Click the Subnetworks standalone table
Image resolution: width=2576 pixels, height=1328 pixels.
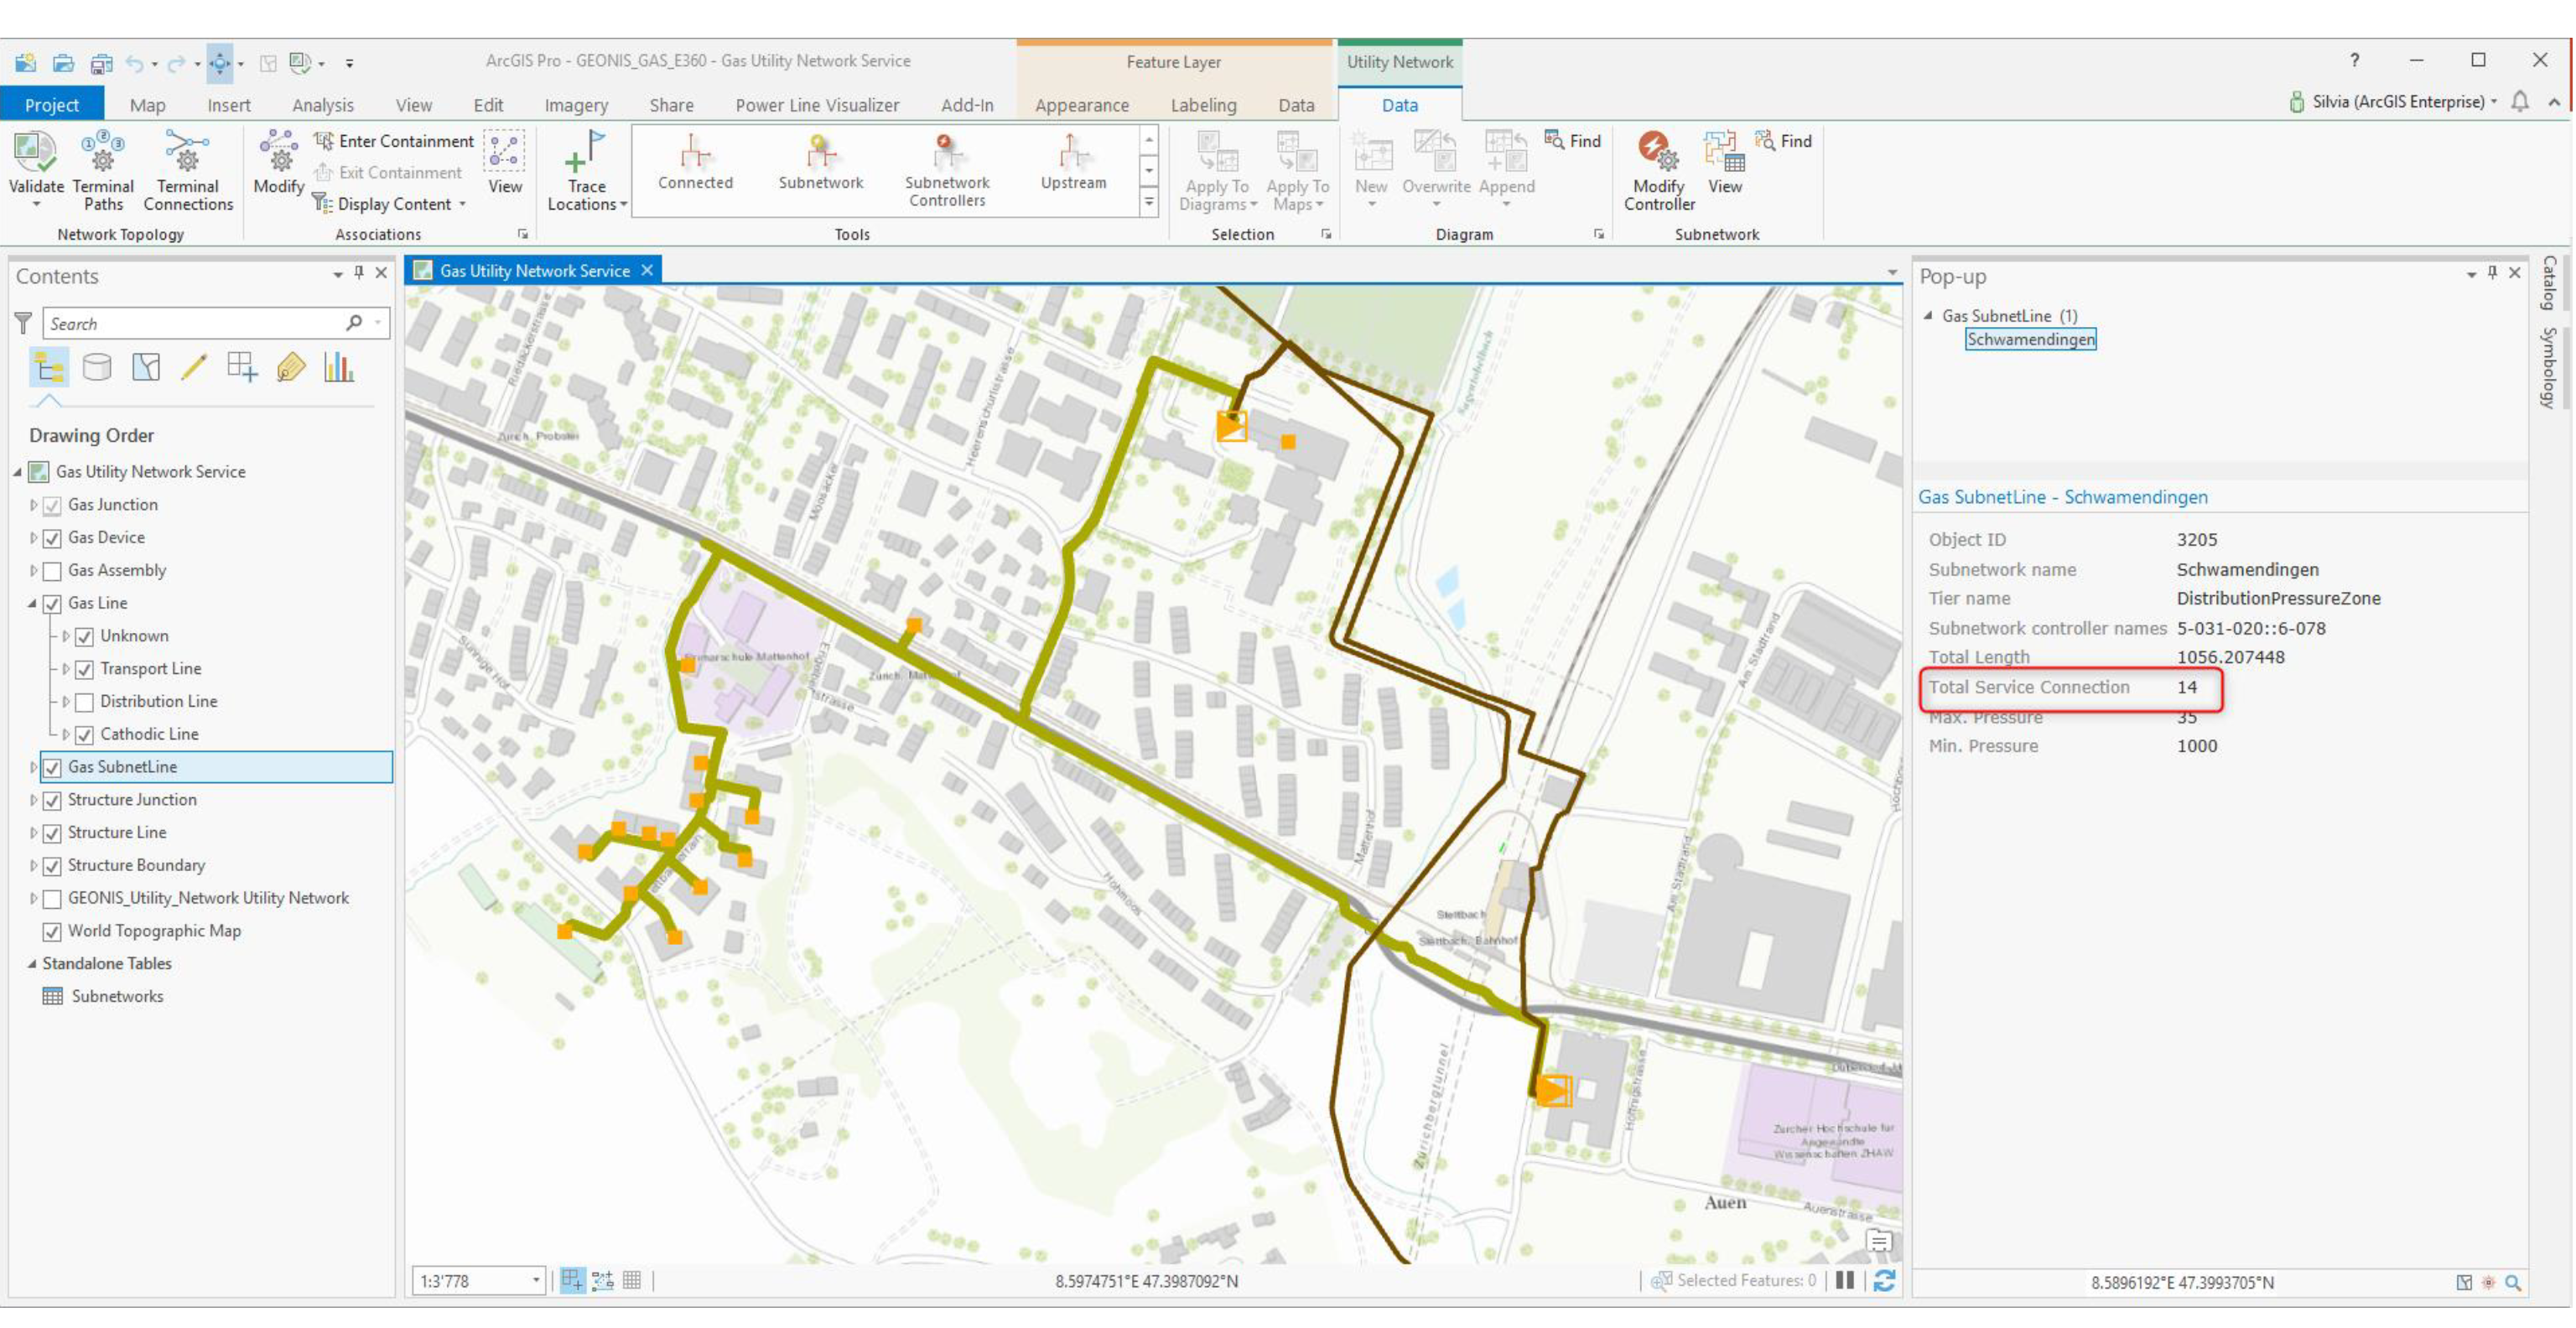(x=115, y=996)
